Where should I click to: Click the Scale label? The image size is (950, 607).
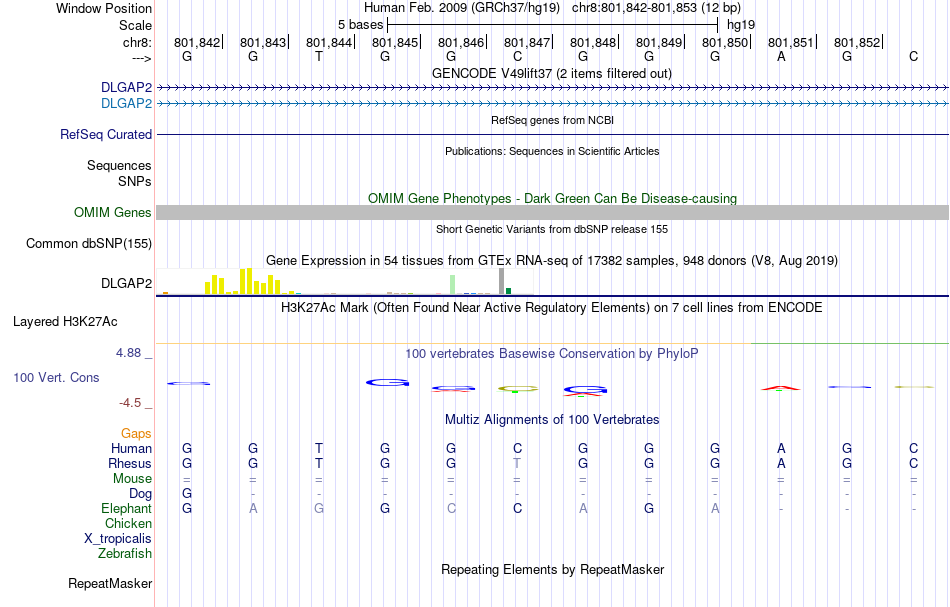tap(135, 25)
